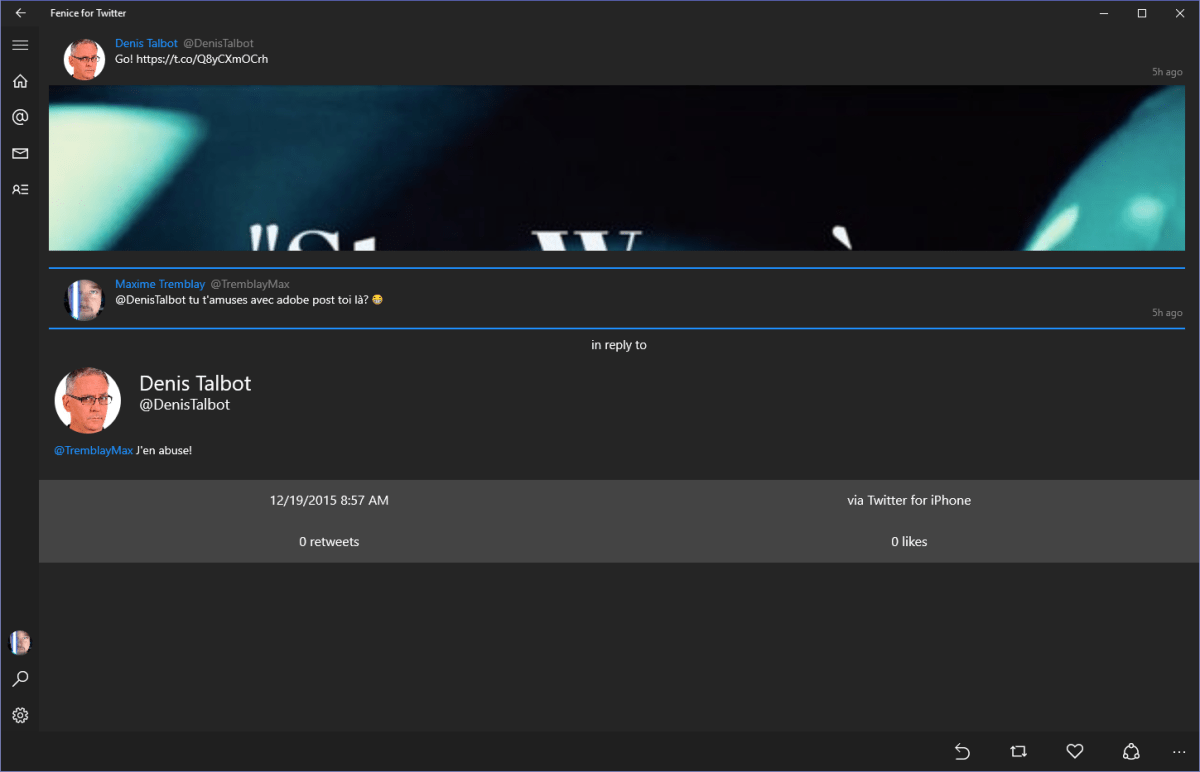
Task: Open the Mentions section
Action: coord(20,117)
